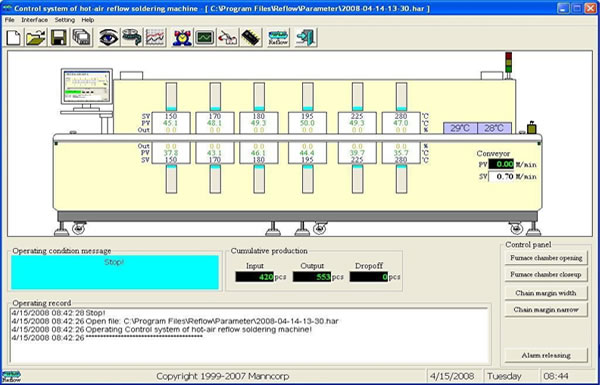Click Input count 420 display
Screen dimensions: 600x385
pyautogui.click(x=254, y=277)
